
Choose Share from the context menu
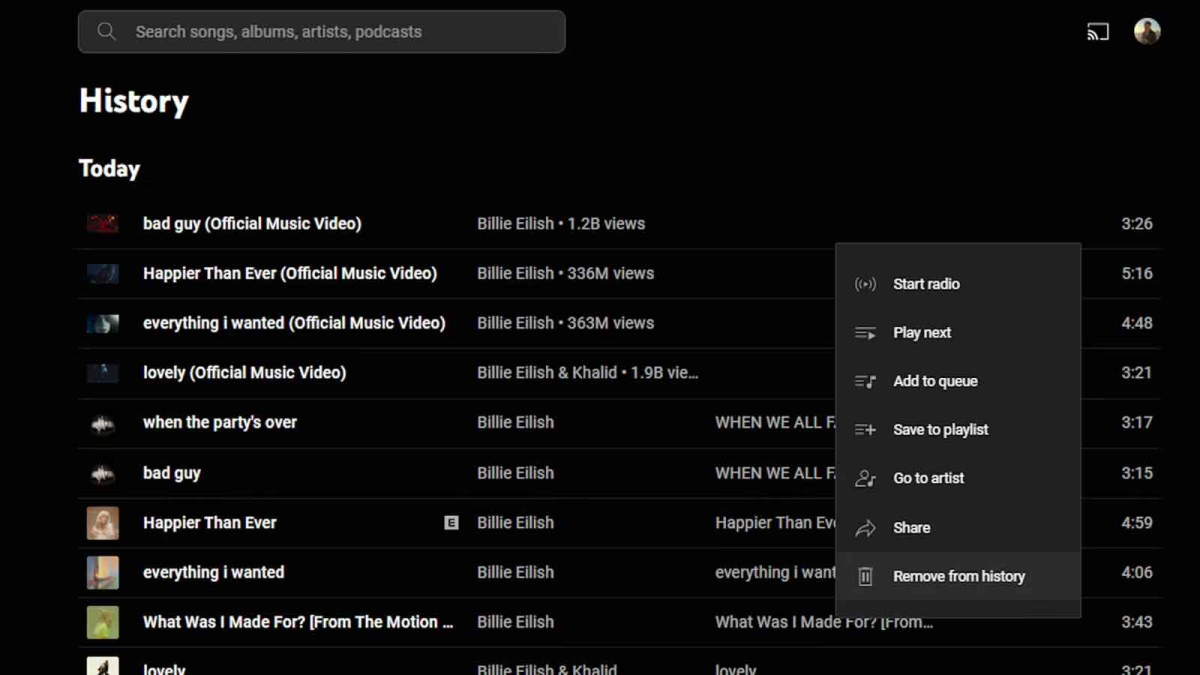tap(911, 527)
